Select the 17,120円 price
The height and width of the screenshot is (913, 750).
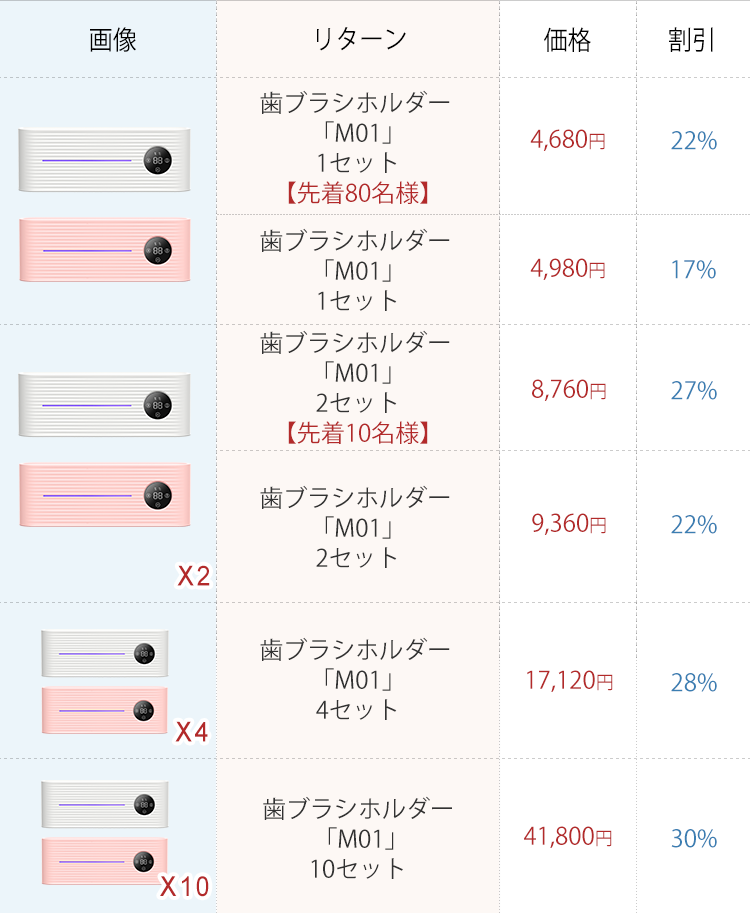pos(568,681)
